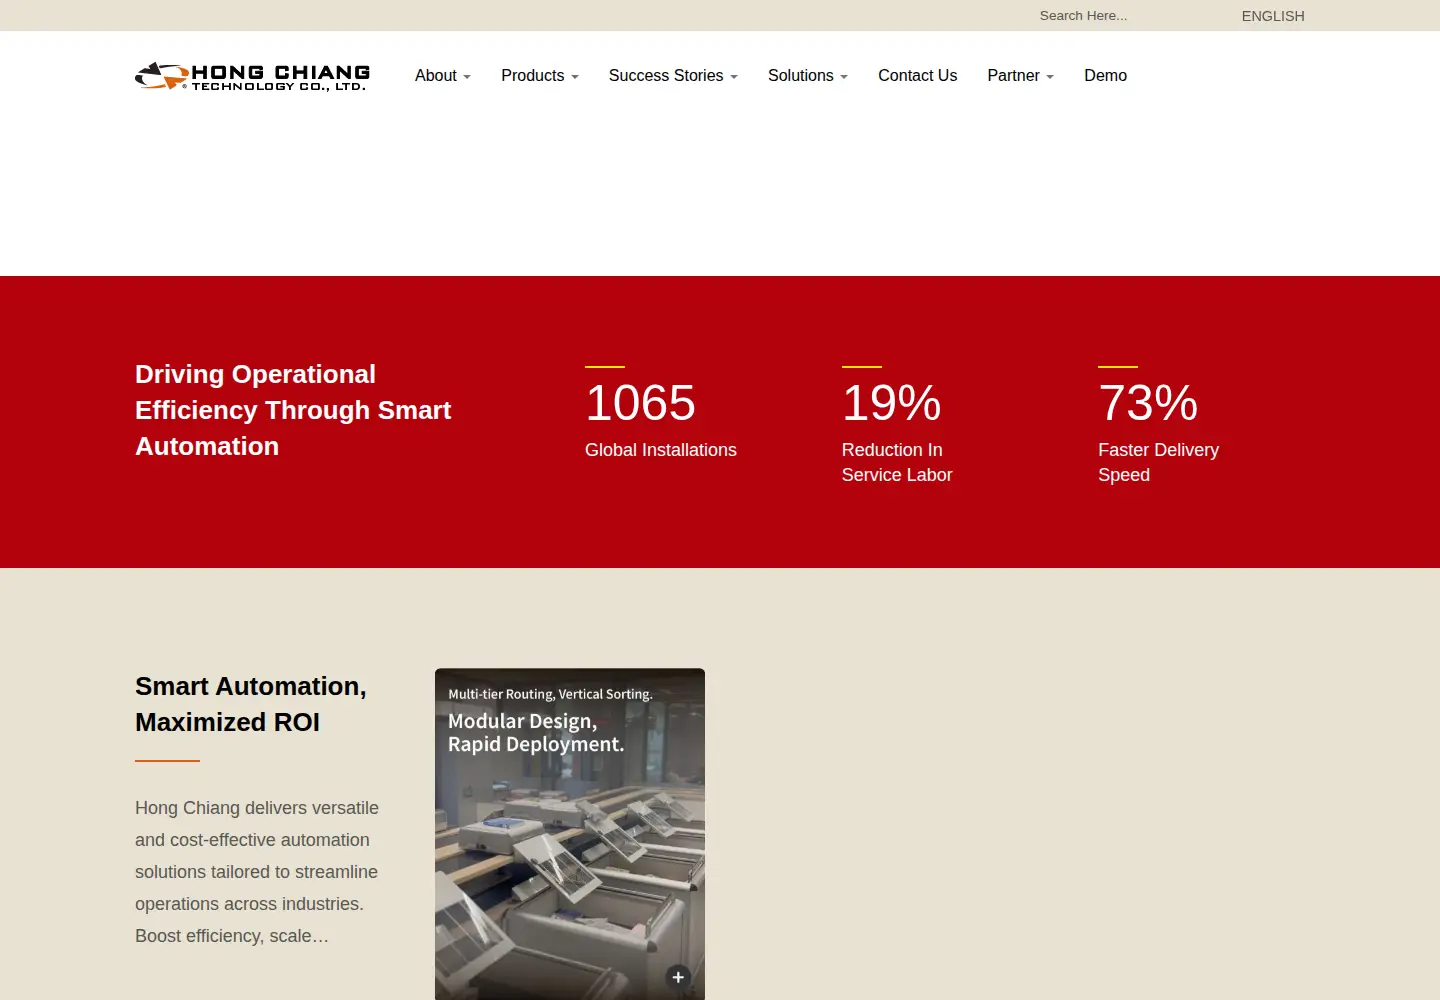
Task: Expand the Solutions dropdown menu
Action: click(x=808, y=76)
